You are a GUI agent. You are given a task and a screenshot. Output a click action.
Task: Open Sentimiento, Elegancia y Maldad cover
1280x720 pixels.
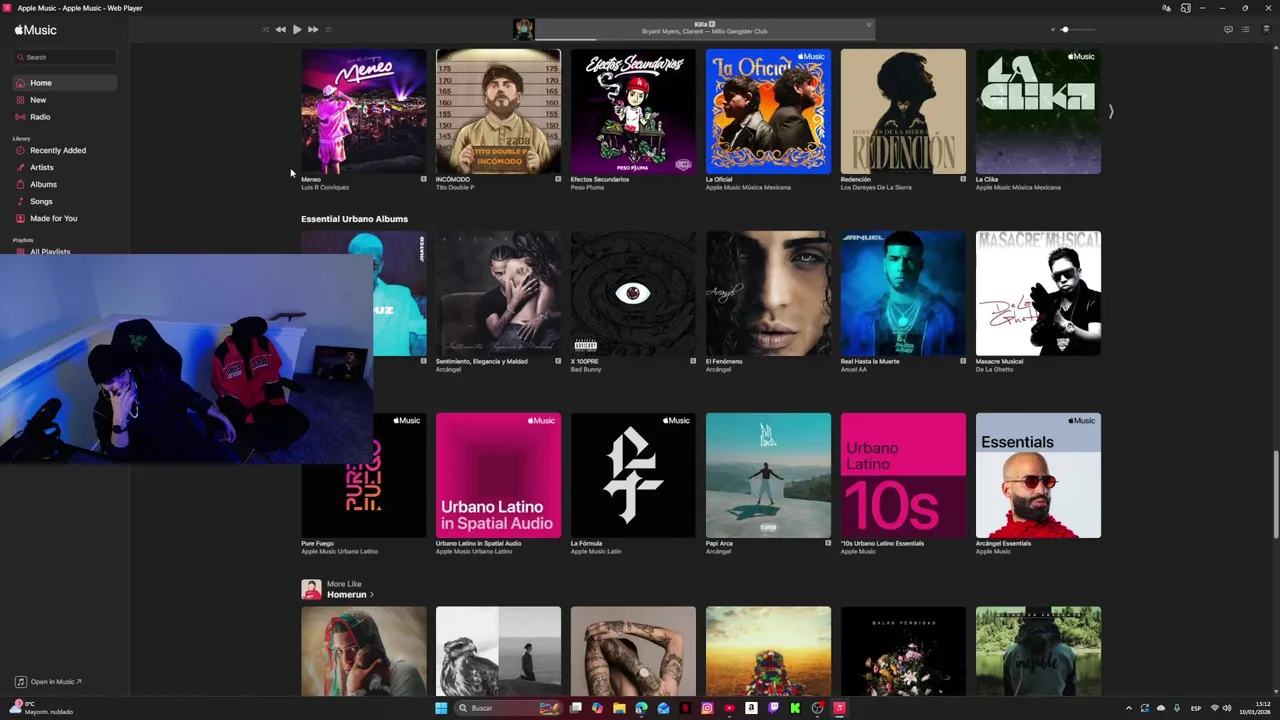(x=498, y=293)
